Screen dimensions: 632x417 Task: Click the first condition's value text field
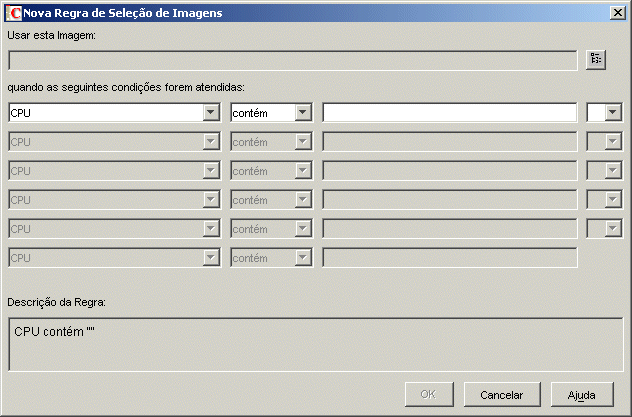pos(449,113)
